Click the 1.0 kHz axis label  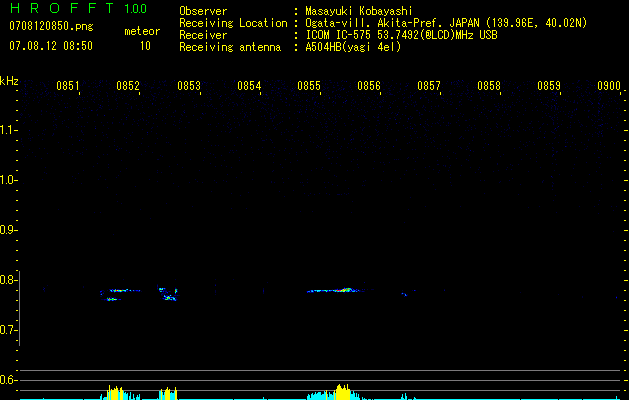[8, 180]
